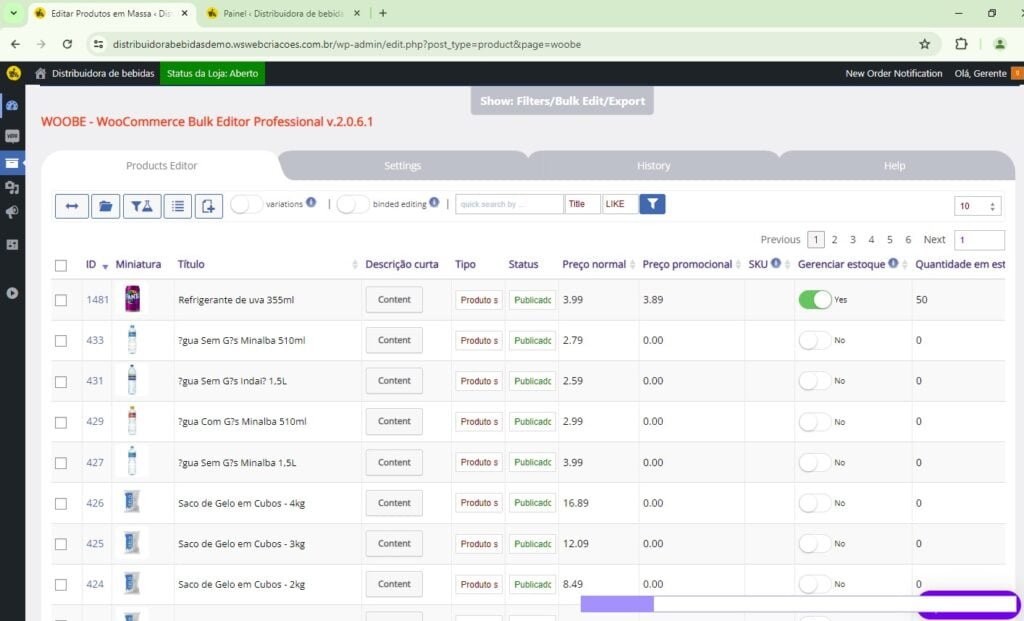Open the Tipo dropdown for product 427
This screenshot has width=1024, height=621.
click(479, 463)
